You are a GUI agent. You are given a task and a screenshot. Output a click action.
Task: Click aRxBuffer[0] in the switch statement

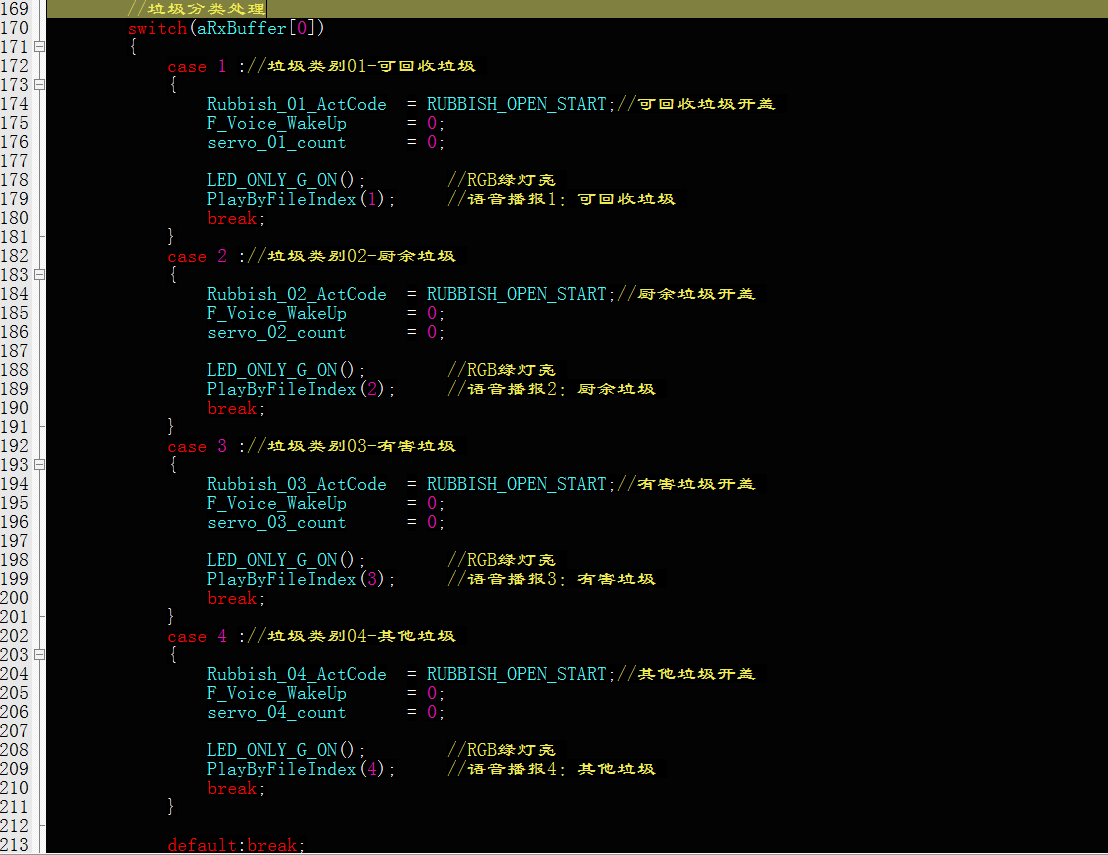coord(254,28)
